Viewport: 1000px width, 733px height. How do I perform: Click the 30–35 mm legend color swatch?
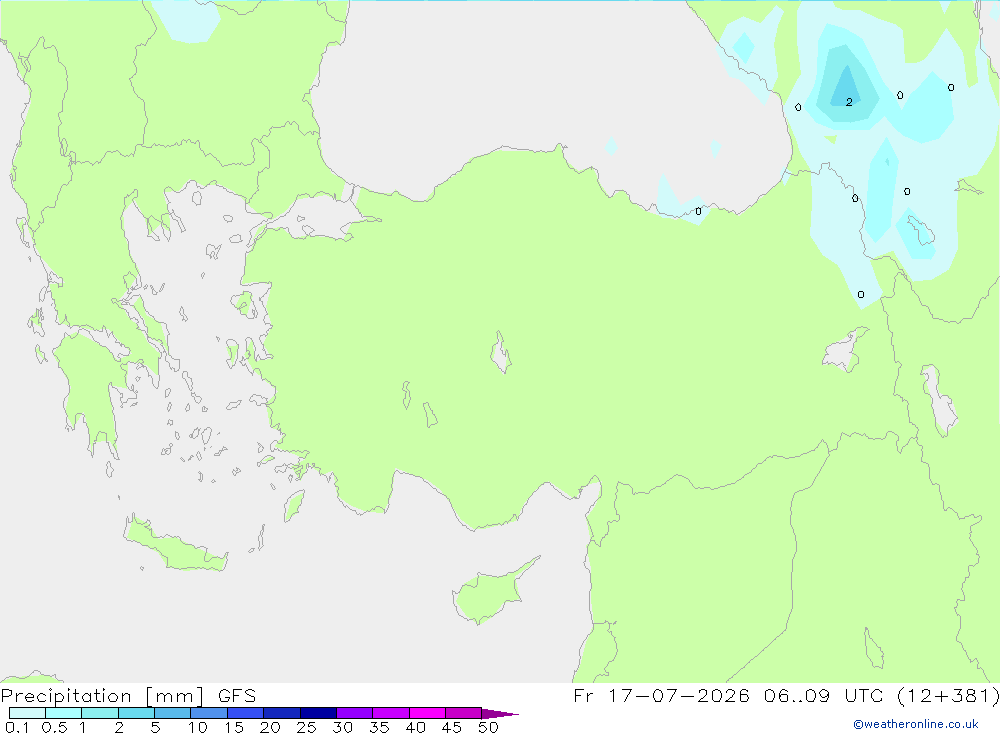click(355, 713)
